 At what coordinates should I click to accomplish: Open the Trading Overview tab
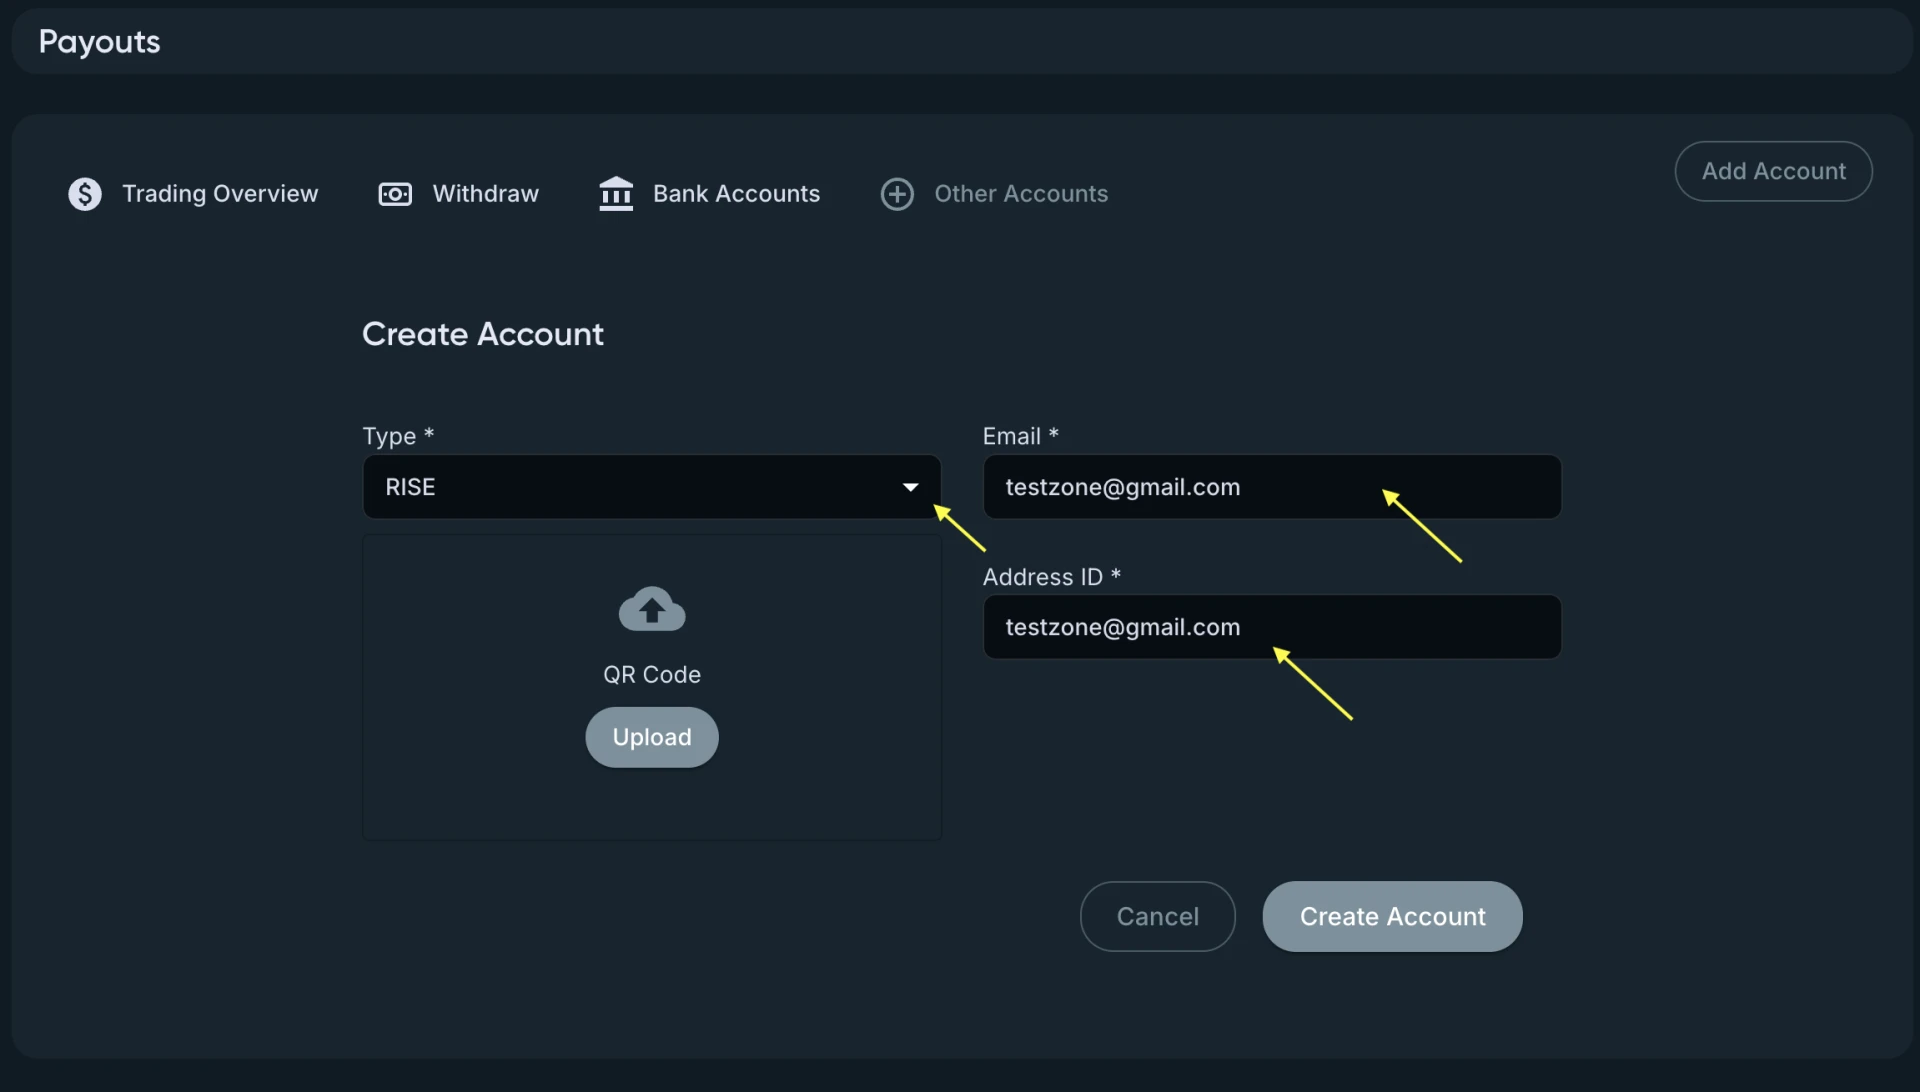coord(220,194)
